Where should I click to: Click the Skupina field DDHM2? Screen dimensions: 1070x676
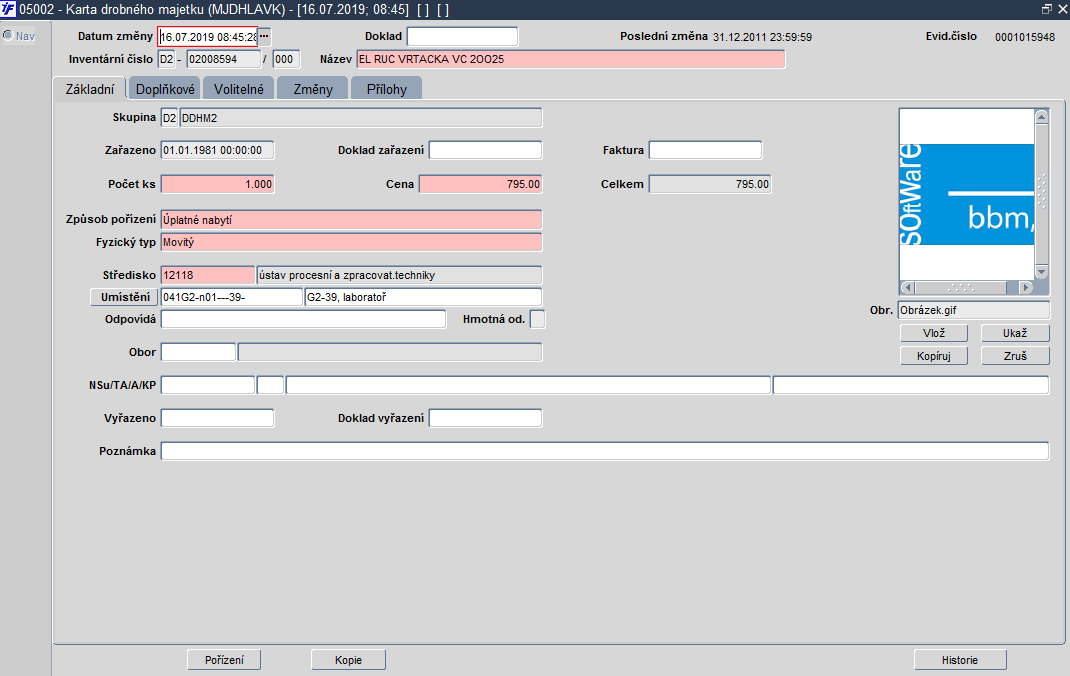click(x=361, y=118)
